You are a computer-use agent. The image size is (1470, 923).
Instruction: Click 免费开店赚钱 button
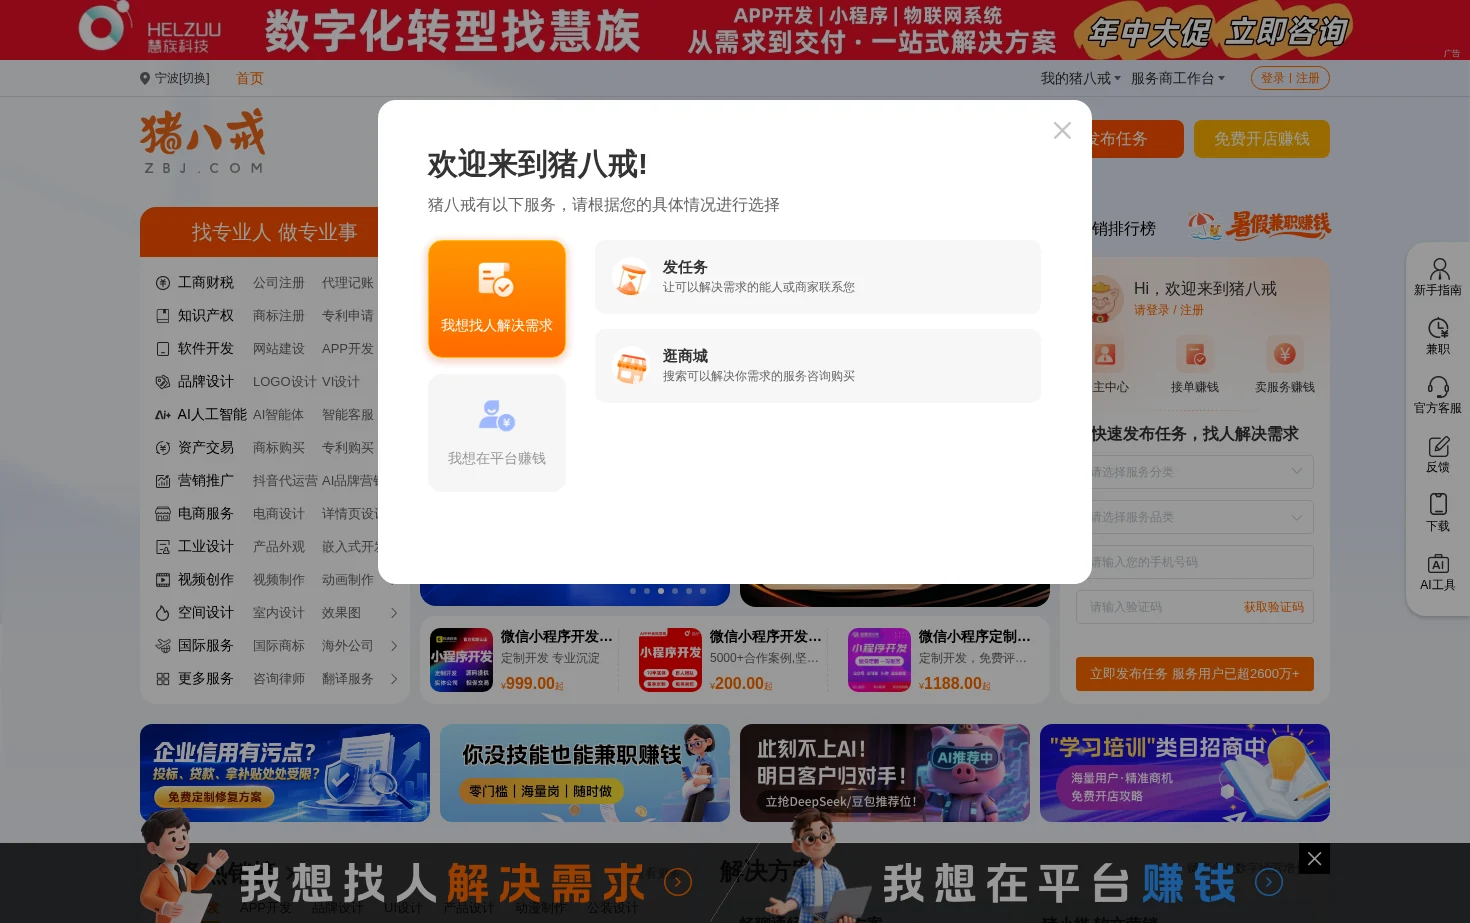tap(1262, 139)
